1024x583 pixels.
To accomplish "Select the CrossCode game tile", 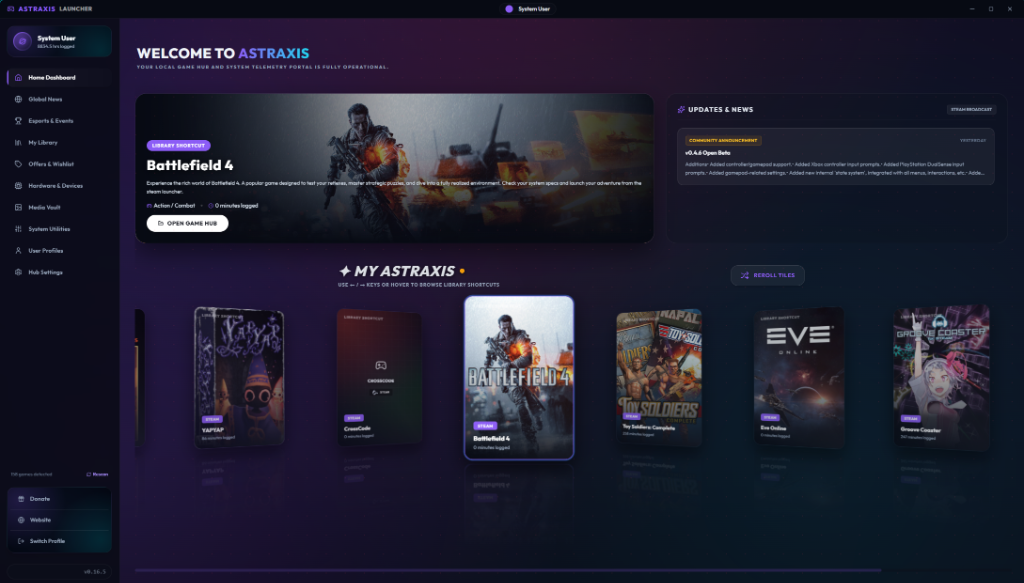I will tap(379, 377).
